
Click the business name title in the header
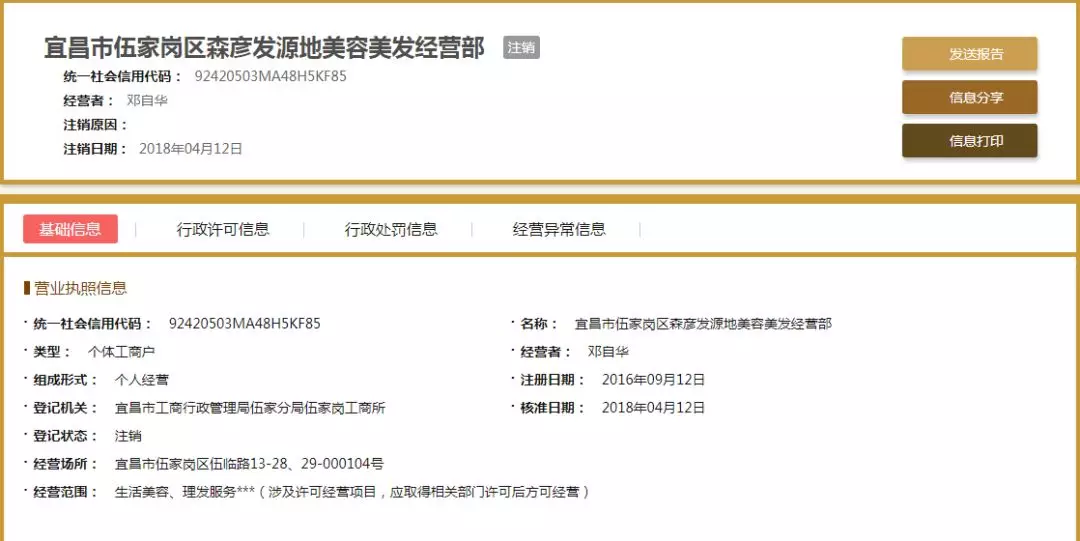click(x=265, y=48)
